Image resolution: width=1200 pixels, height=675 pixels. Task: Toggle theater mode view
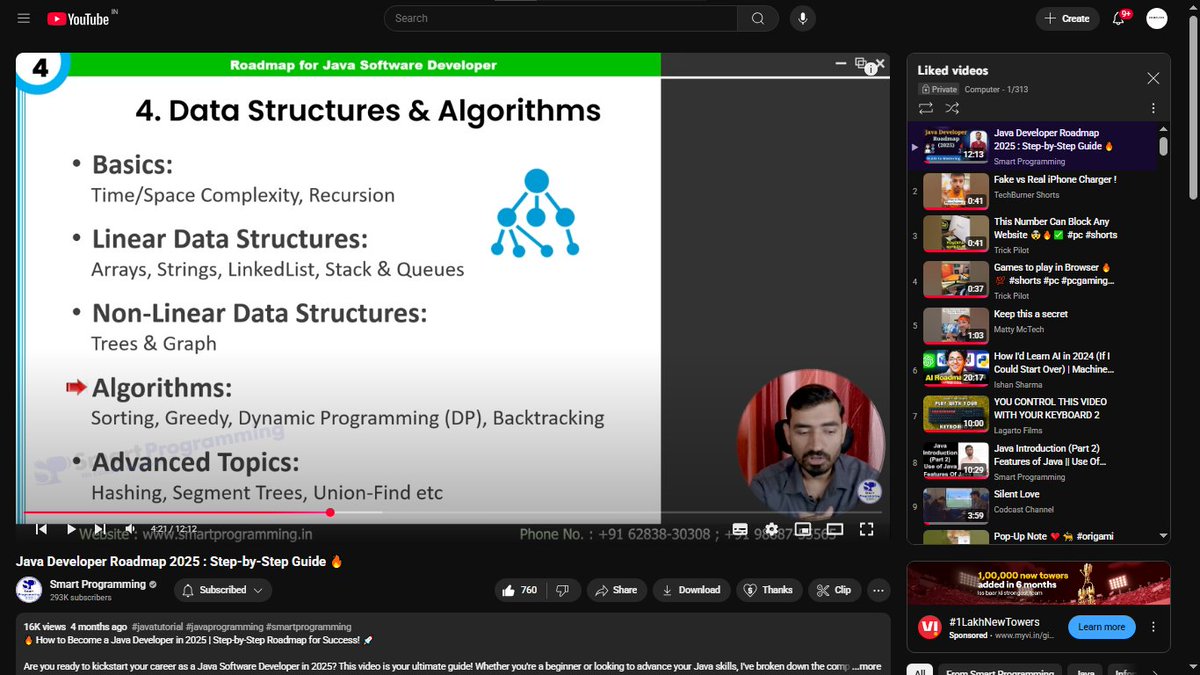point(835,529)
